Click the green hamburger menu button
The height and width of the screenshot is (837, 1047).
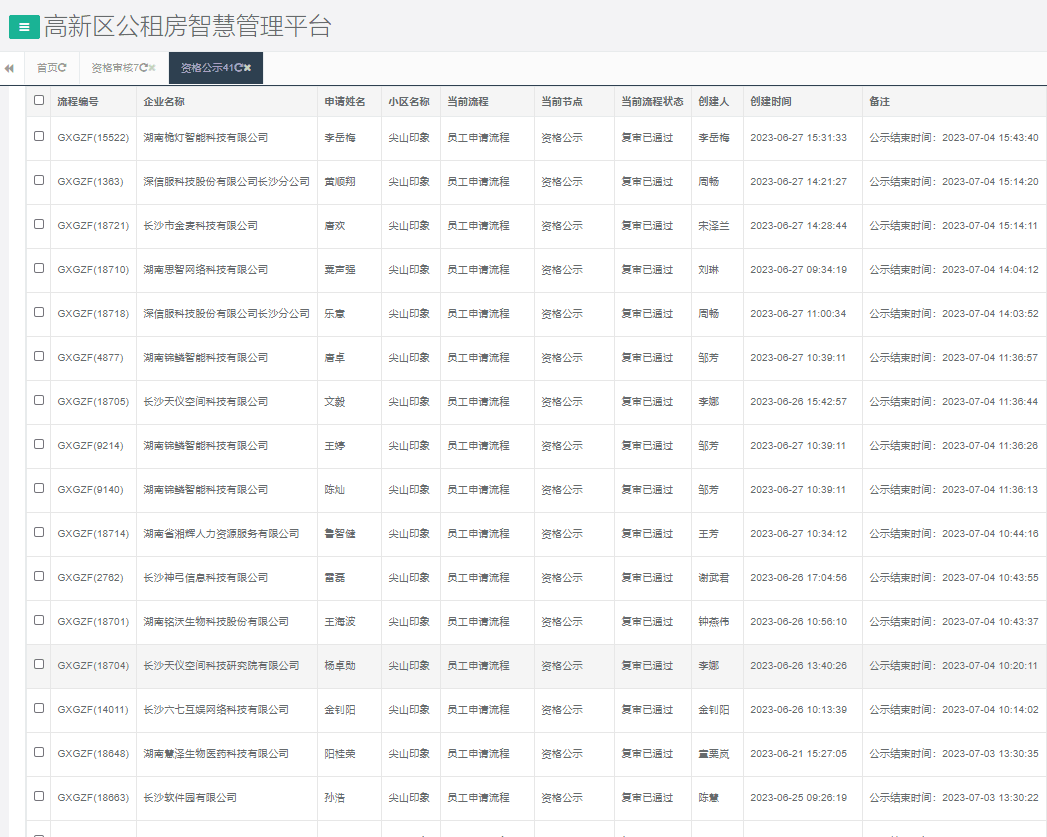pyautogui.click(x=24, y=27)
